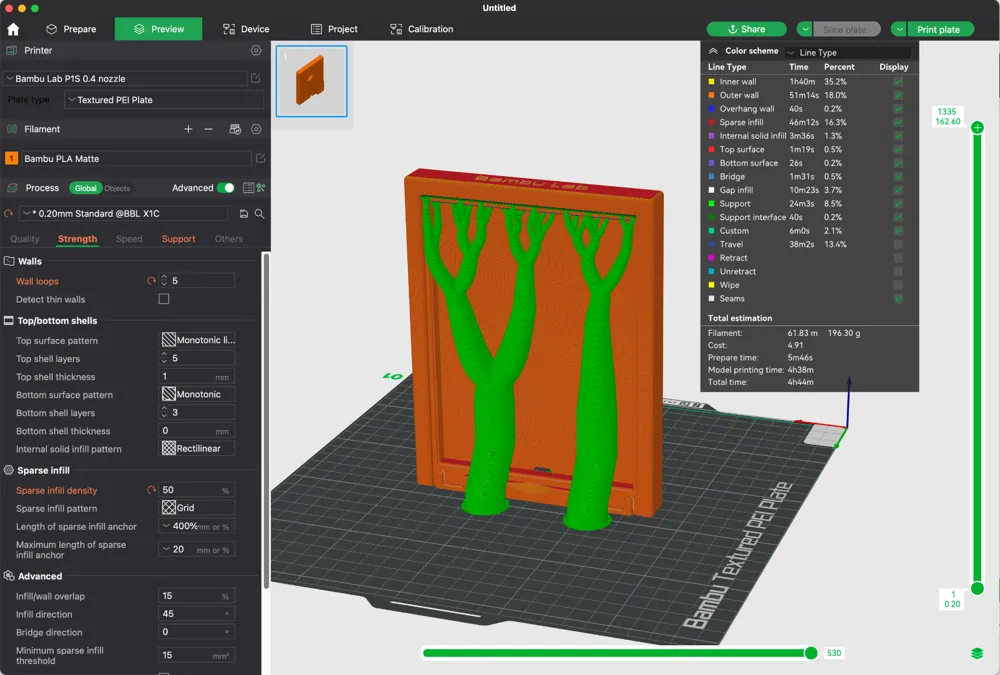Expand the Sparse infill pattern dropdown
This screenshot has width=1000, height=675.
click(x=197, y=508)
